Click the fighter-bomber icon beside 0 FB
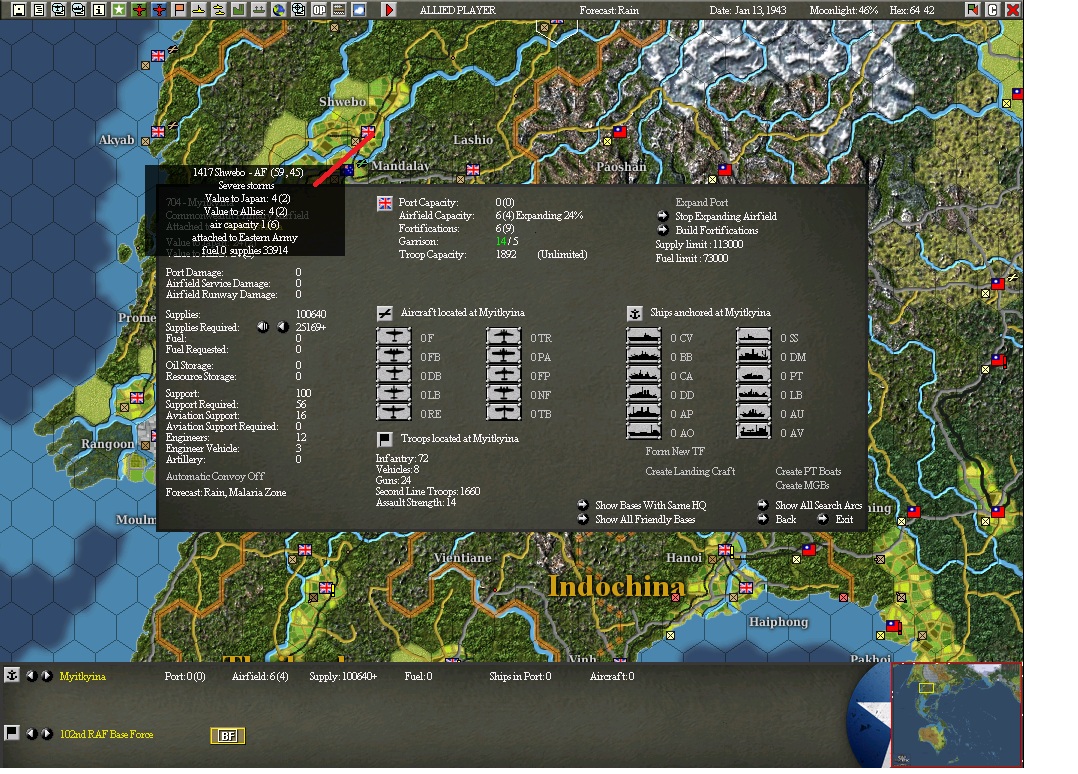 [x=394, y=356]
